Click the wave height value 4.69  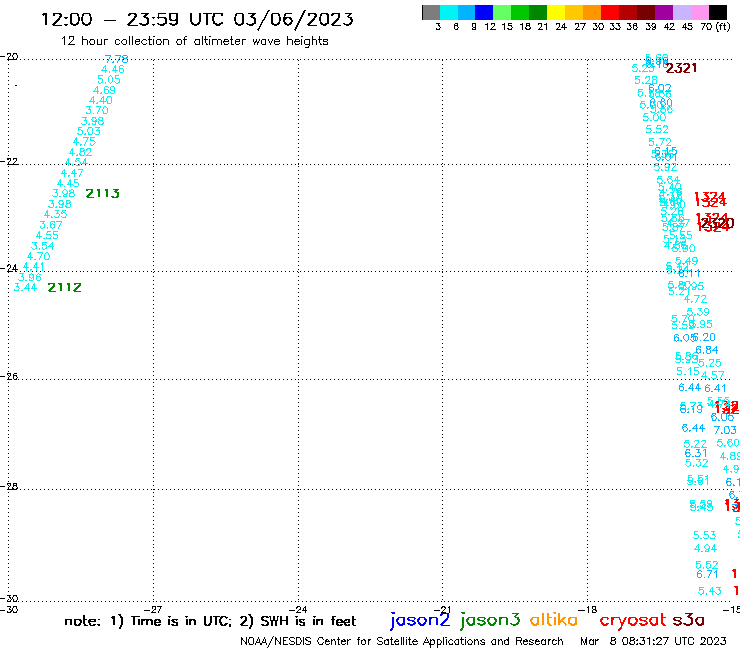click(104, 90)
